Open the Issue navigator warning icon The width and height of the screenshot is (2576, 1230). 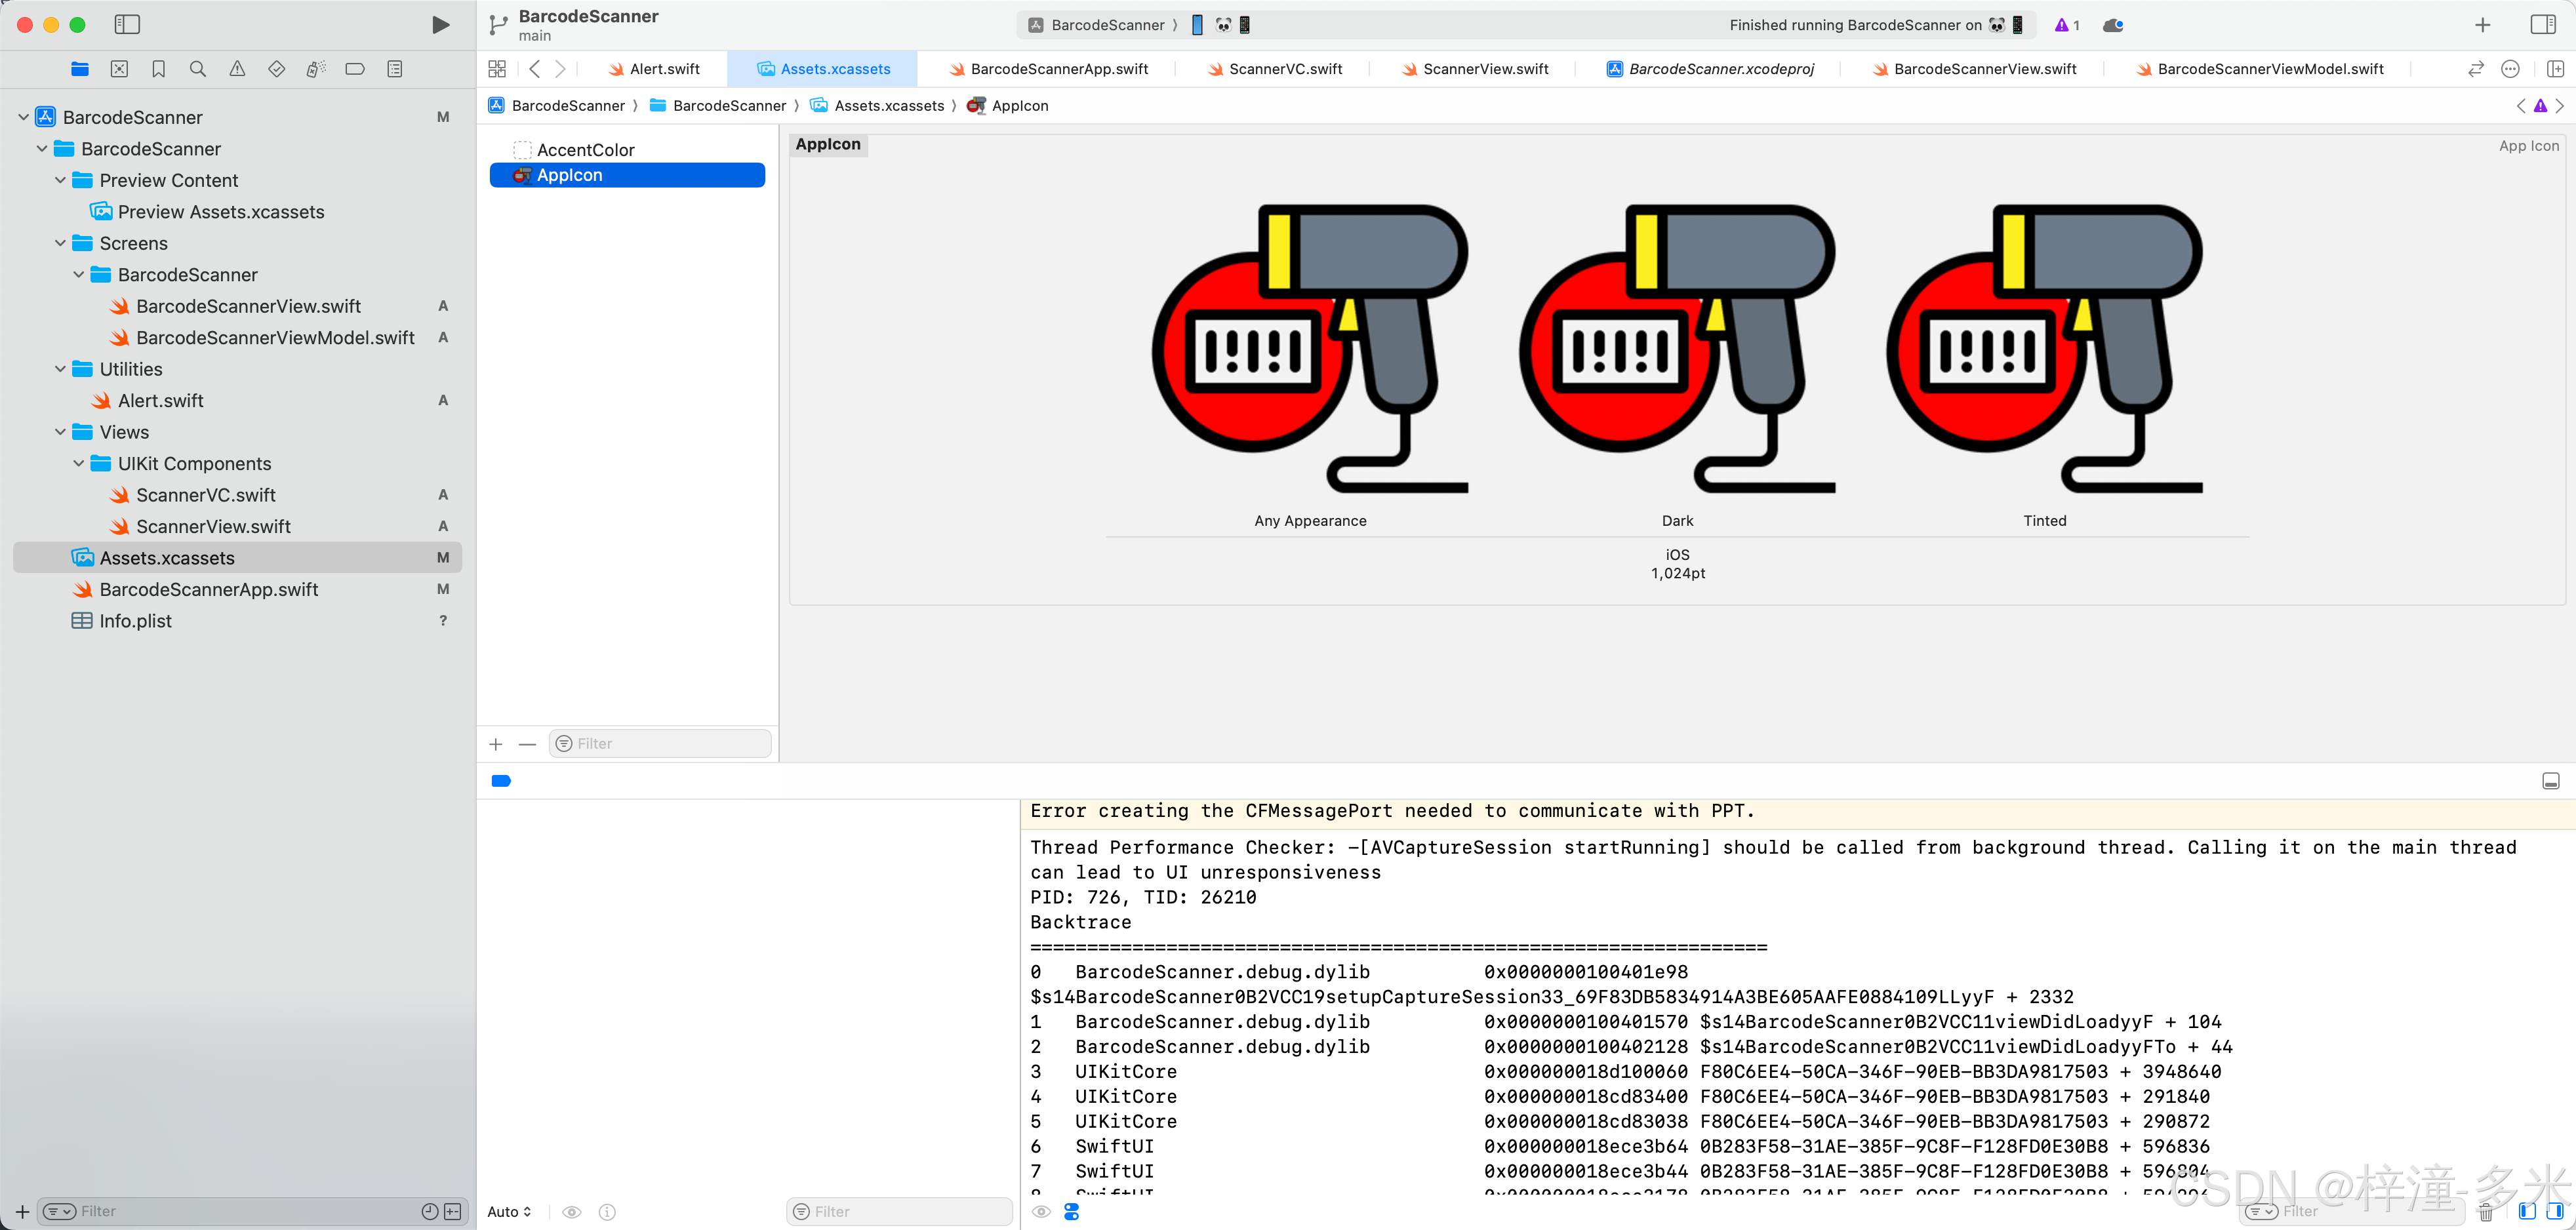click(x=237, y=69)
